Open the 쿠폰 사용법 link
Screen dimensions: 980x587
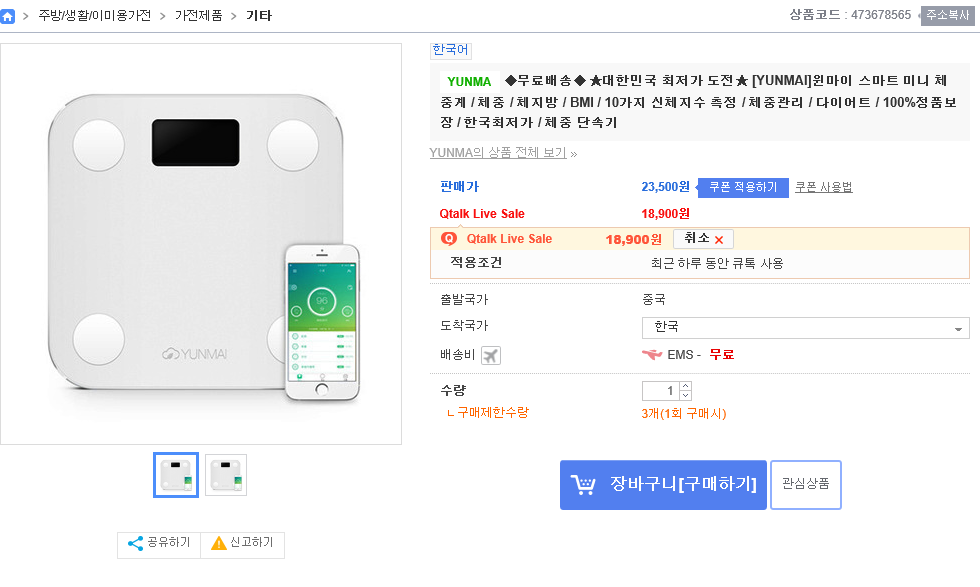823,187
